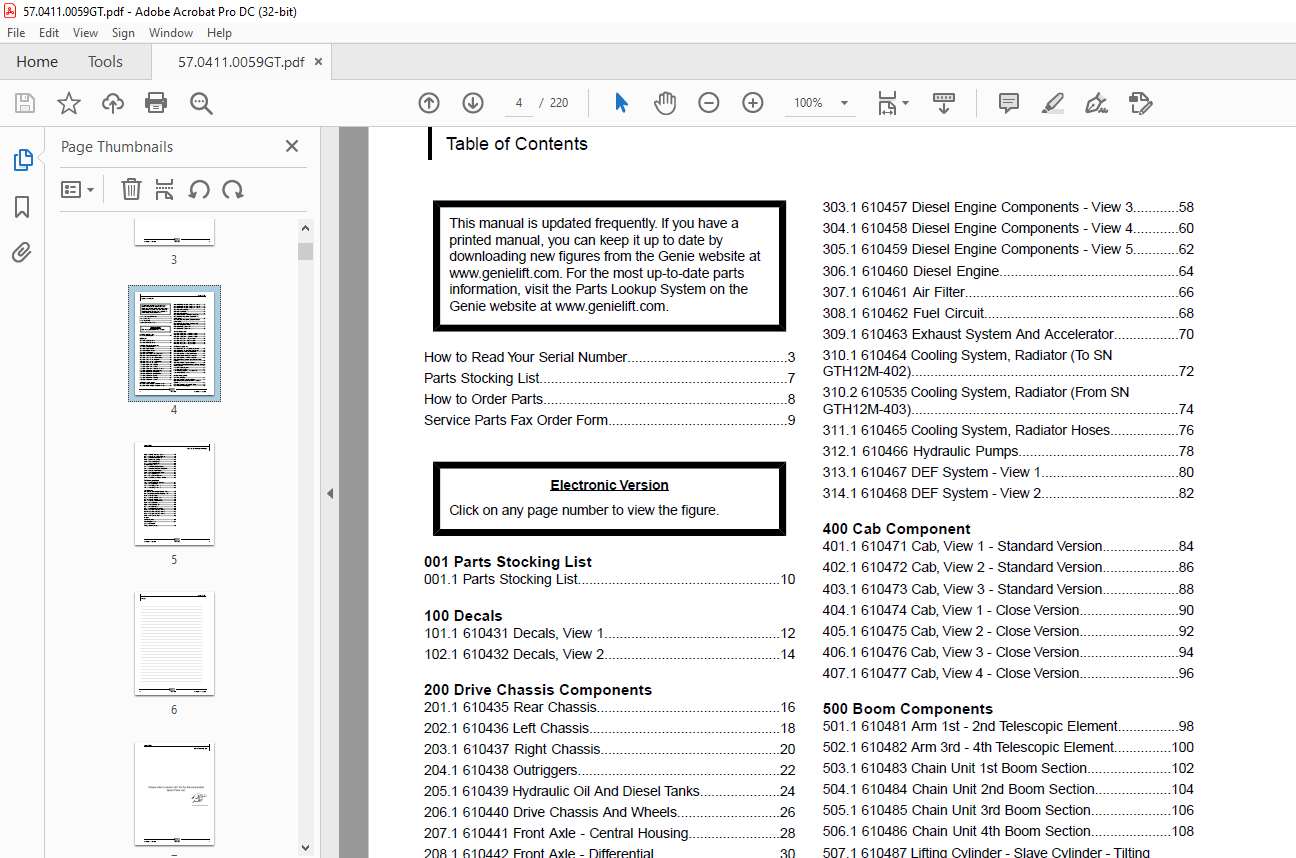Viewport: 1296px width, 858px height.
Task: Select page 4 thumbnail
Action: [174, 343]
